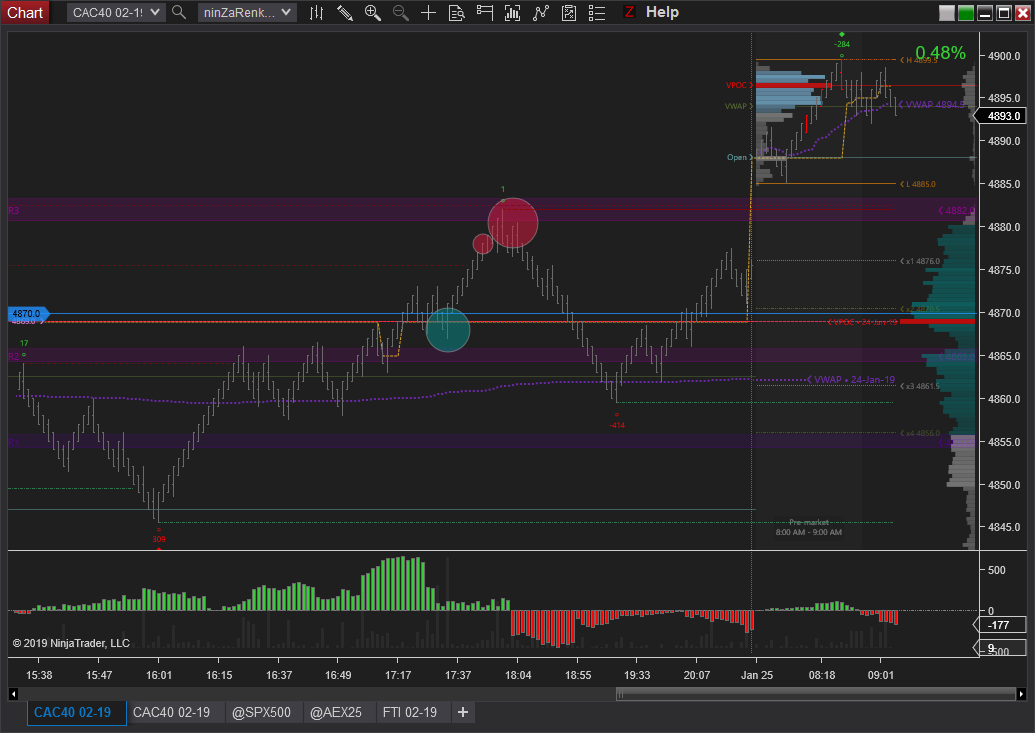The image size is (1035, 733).
Task: Click the 4870.0 blue price line label
Action: [x=27, y=314]
